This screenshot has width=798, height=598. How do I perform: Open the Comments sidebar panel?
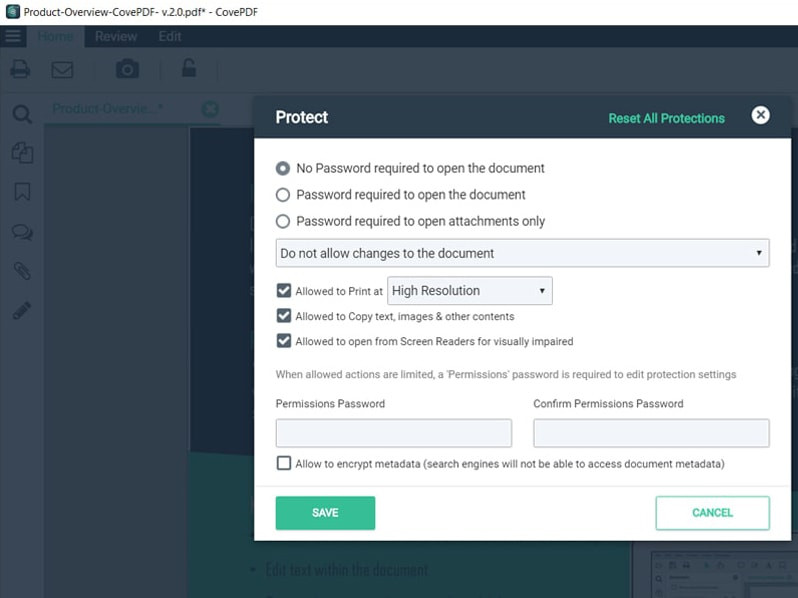click(21, 232)
